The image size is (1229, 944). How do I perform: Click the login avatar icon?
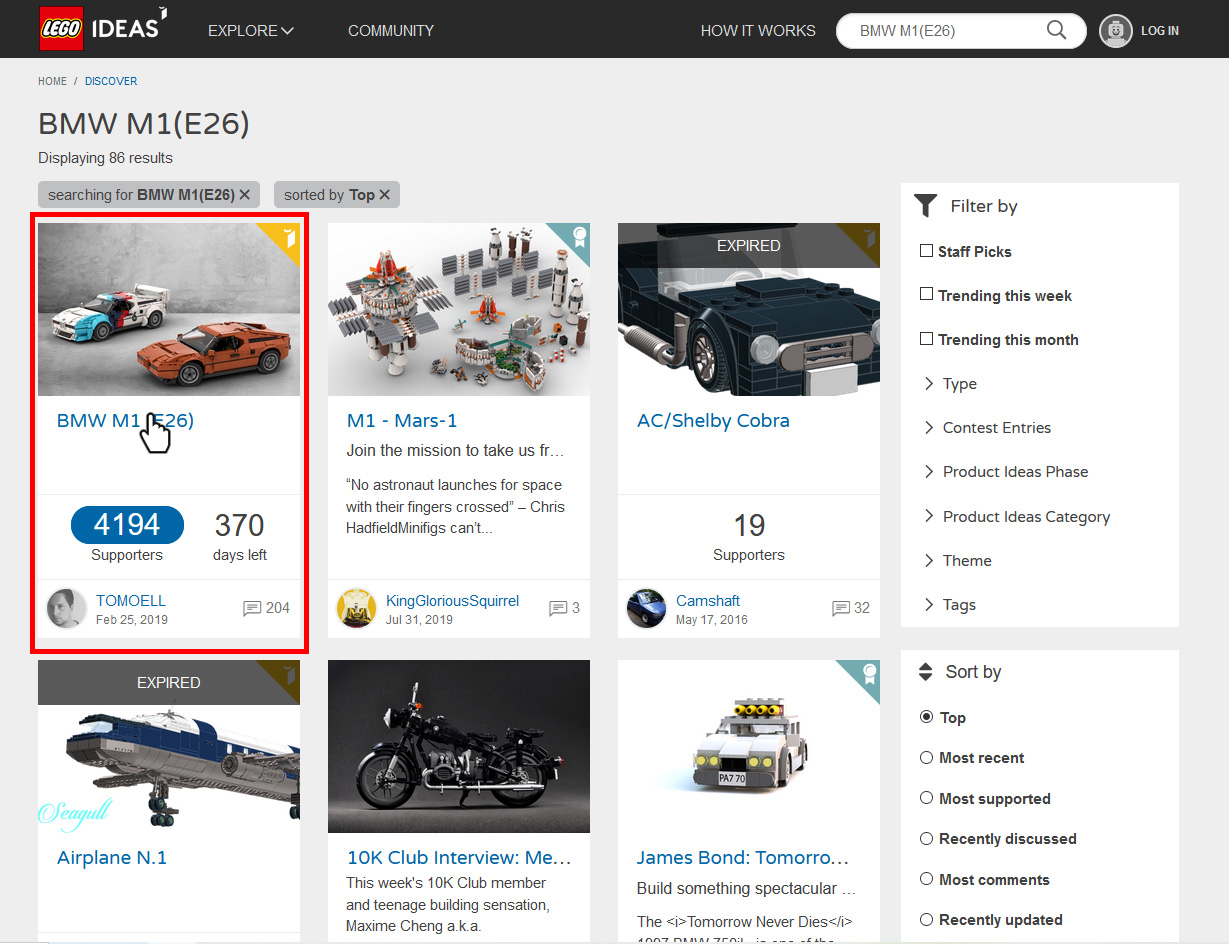click(1116, 31)
